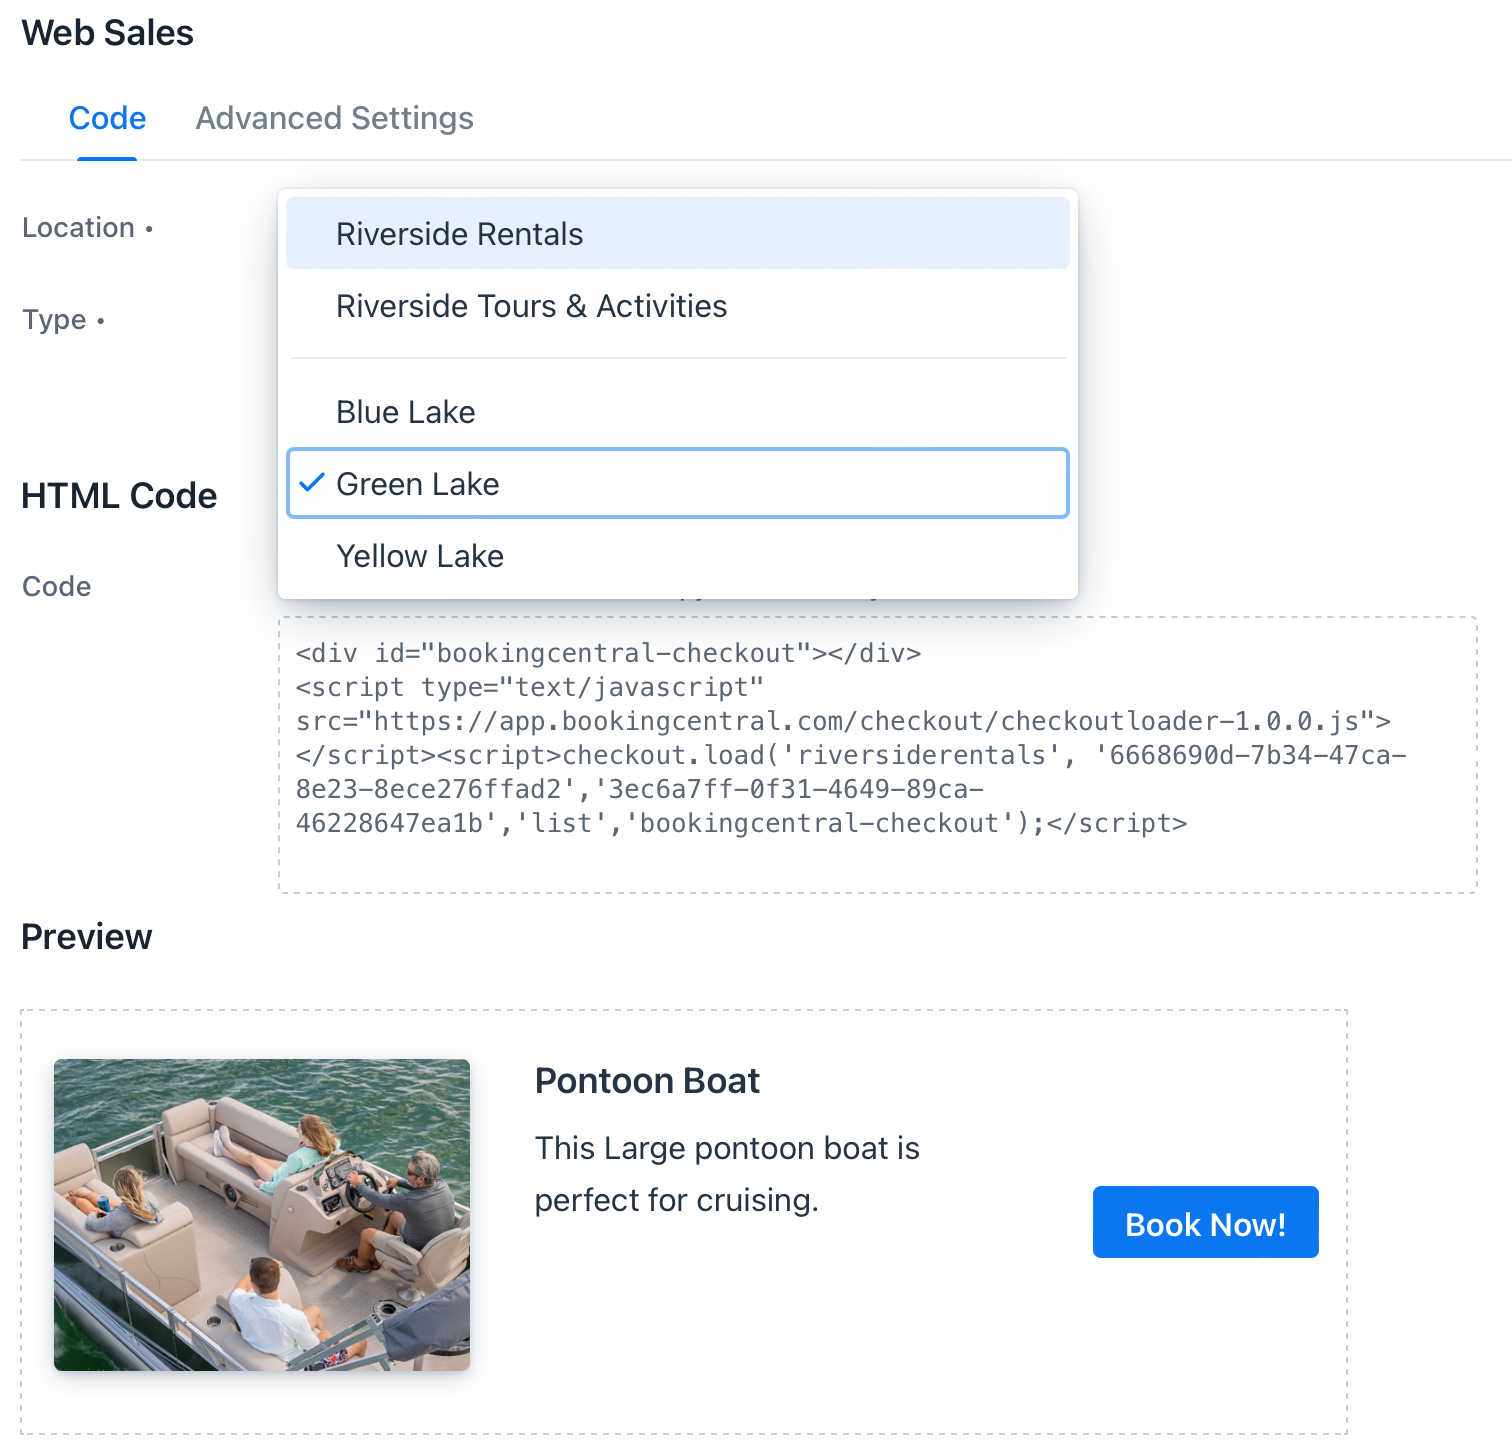Click the Book Now! button

click(1205, 1222)
